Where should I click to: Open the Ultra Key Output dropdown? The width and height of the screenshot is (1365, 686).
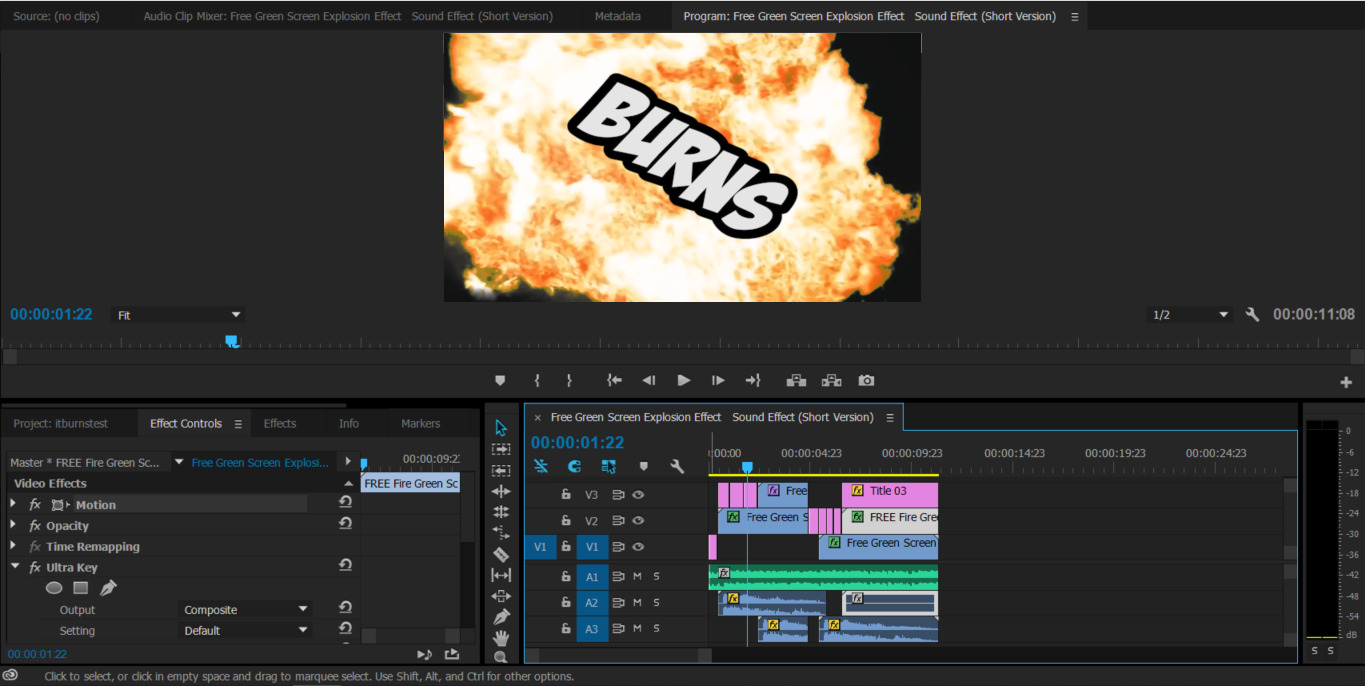coord(246,609)
